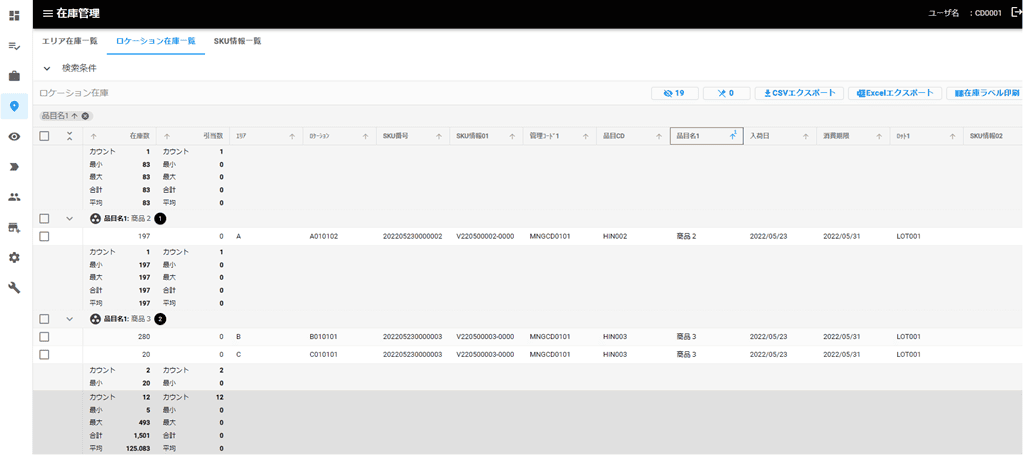The image size is (1024, 455).
Task: Click grand total value 1,501
Action: tap(141, 435)
